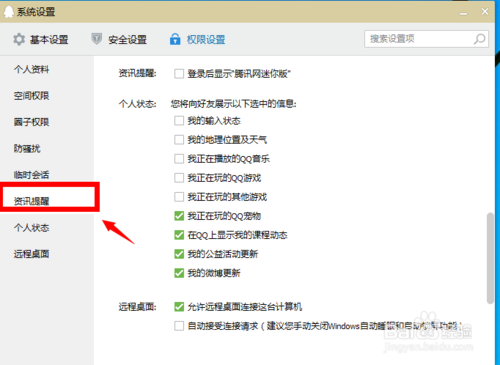The width and height of the screenshot is (500, 365).
Task: Select 空间权限 in the sidebar
Action: (31, 96)
